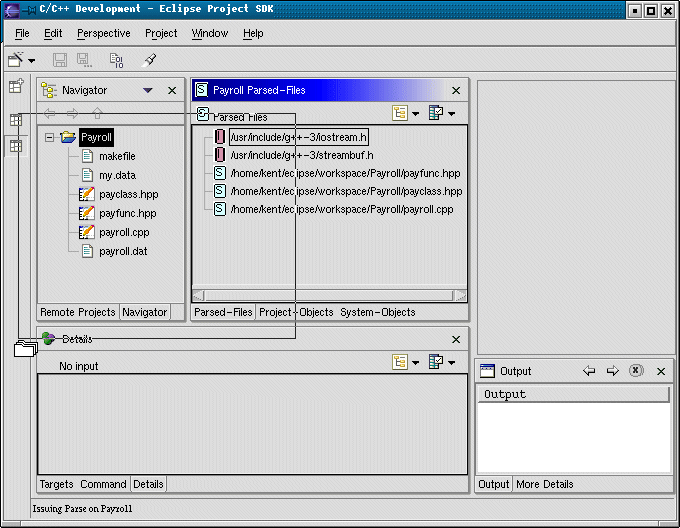Select payroll.cpp in the Navigator tree
The image size is (680, 528).
[124, 232]
